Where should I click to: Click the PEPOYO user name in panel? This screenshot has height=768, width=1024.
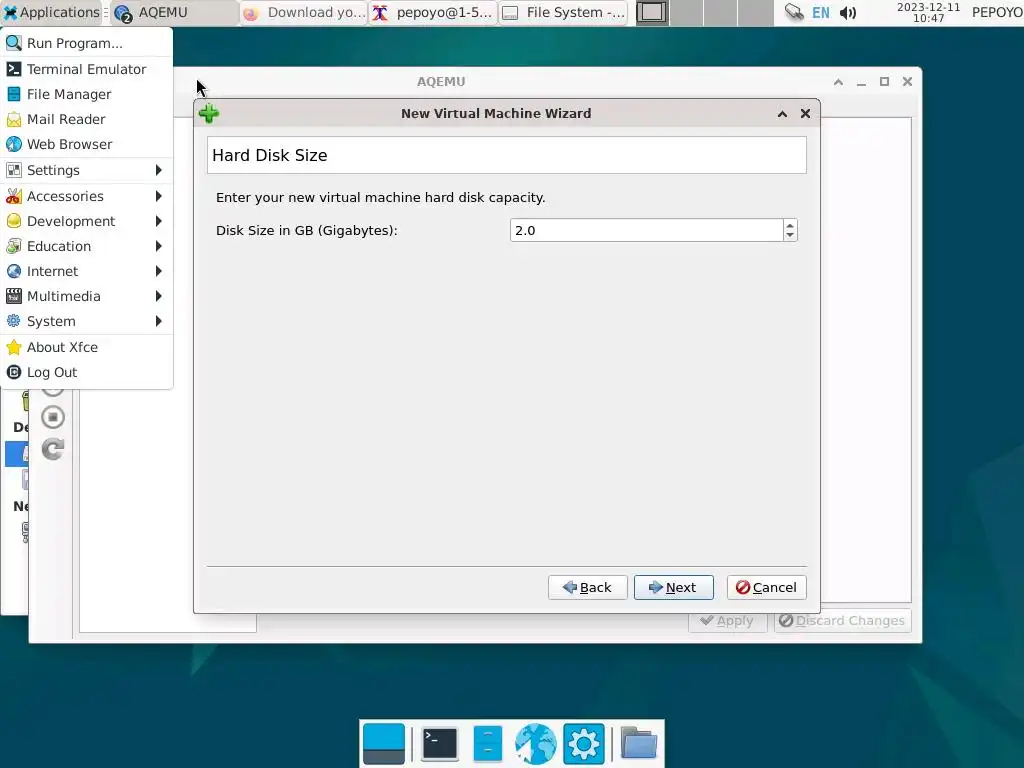997,12
